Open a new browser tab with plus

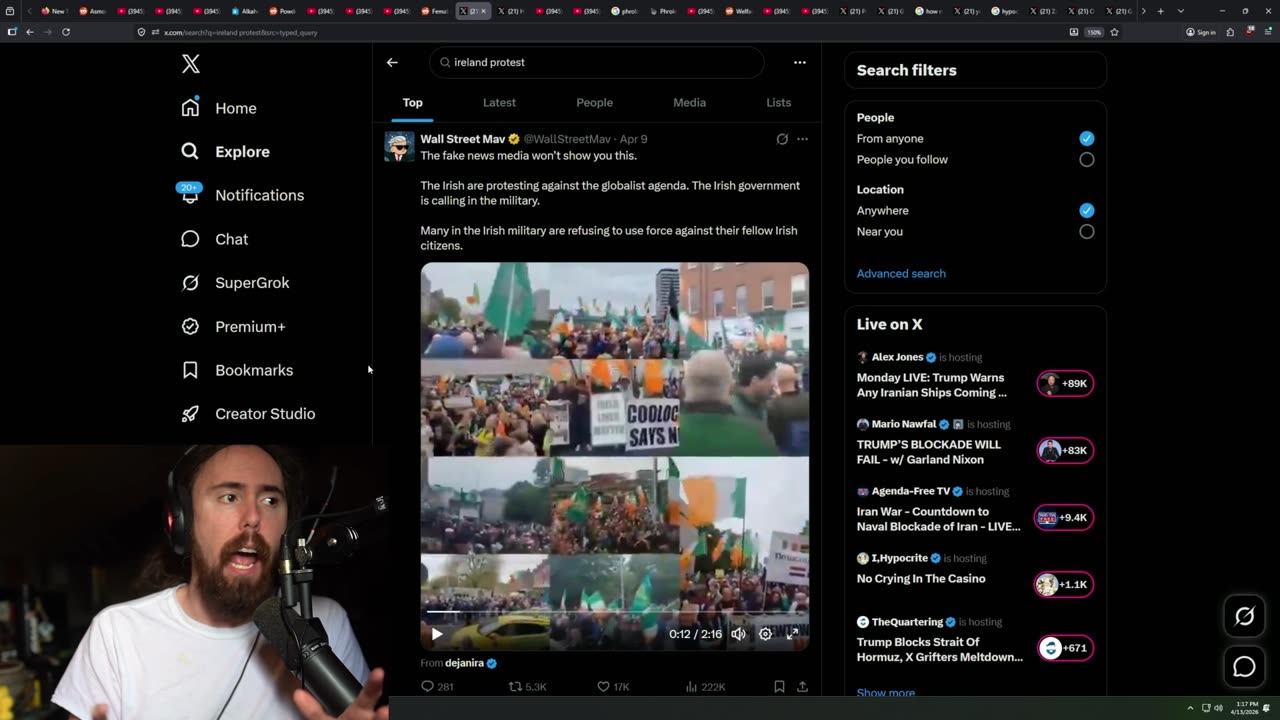pos(1160,11)
